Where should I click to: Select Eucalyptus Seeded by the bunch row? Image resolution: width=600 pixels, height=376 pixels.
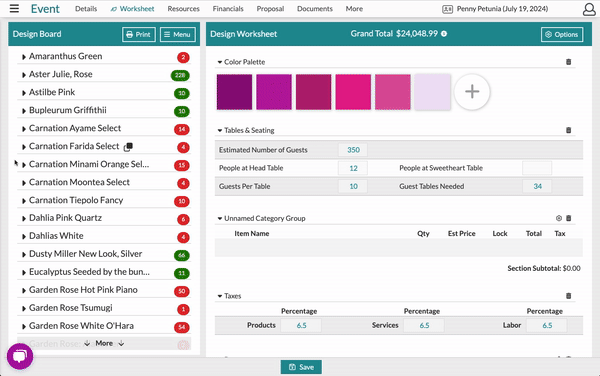click(104, 272)
